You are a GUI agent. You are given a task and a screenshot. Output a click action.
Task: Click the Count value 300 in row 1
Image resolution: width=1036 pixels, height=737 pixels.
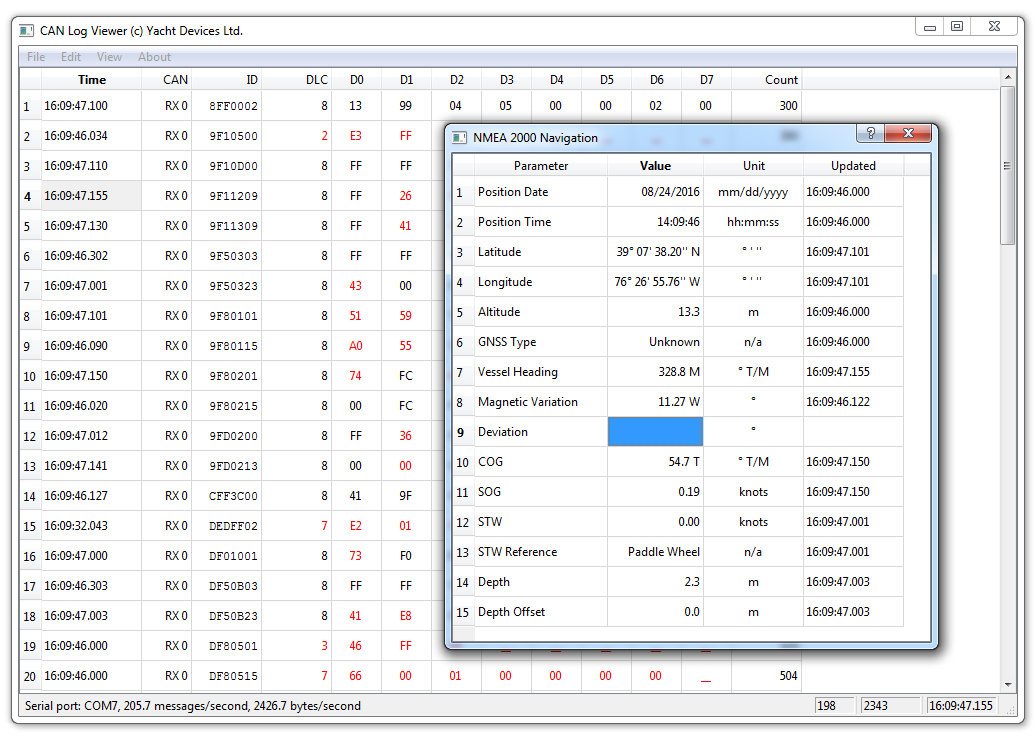point(766,106)
